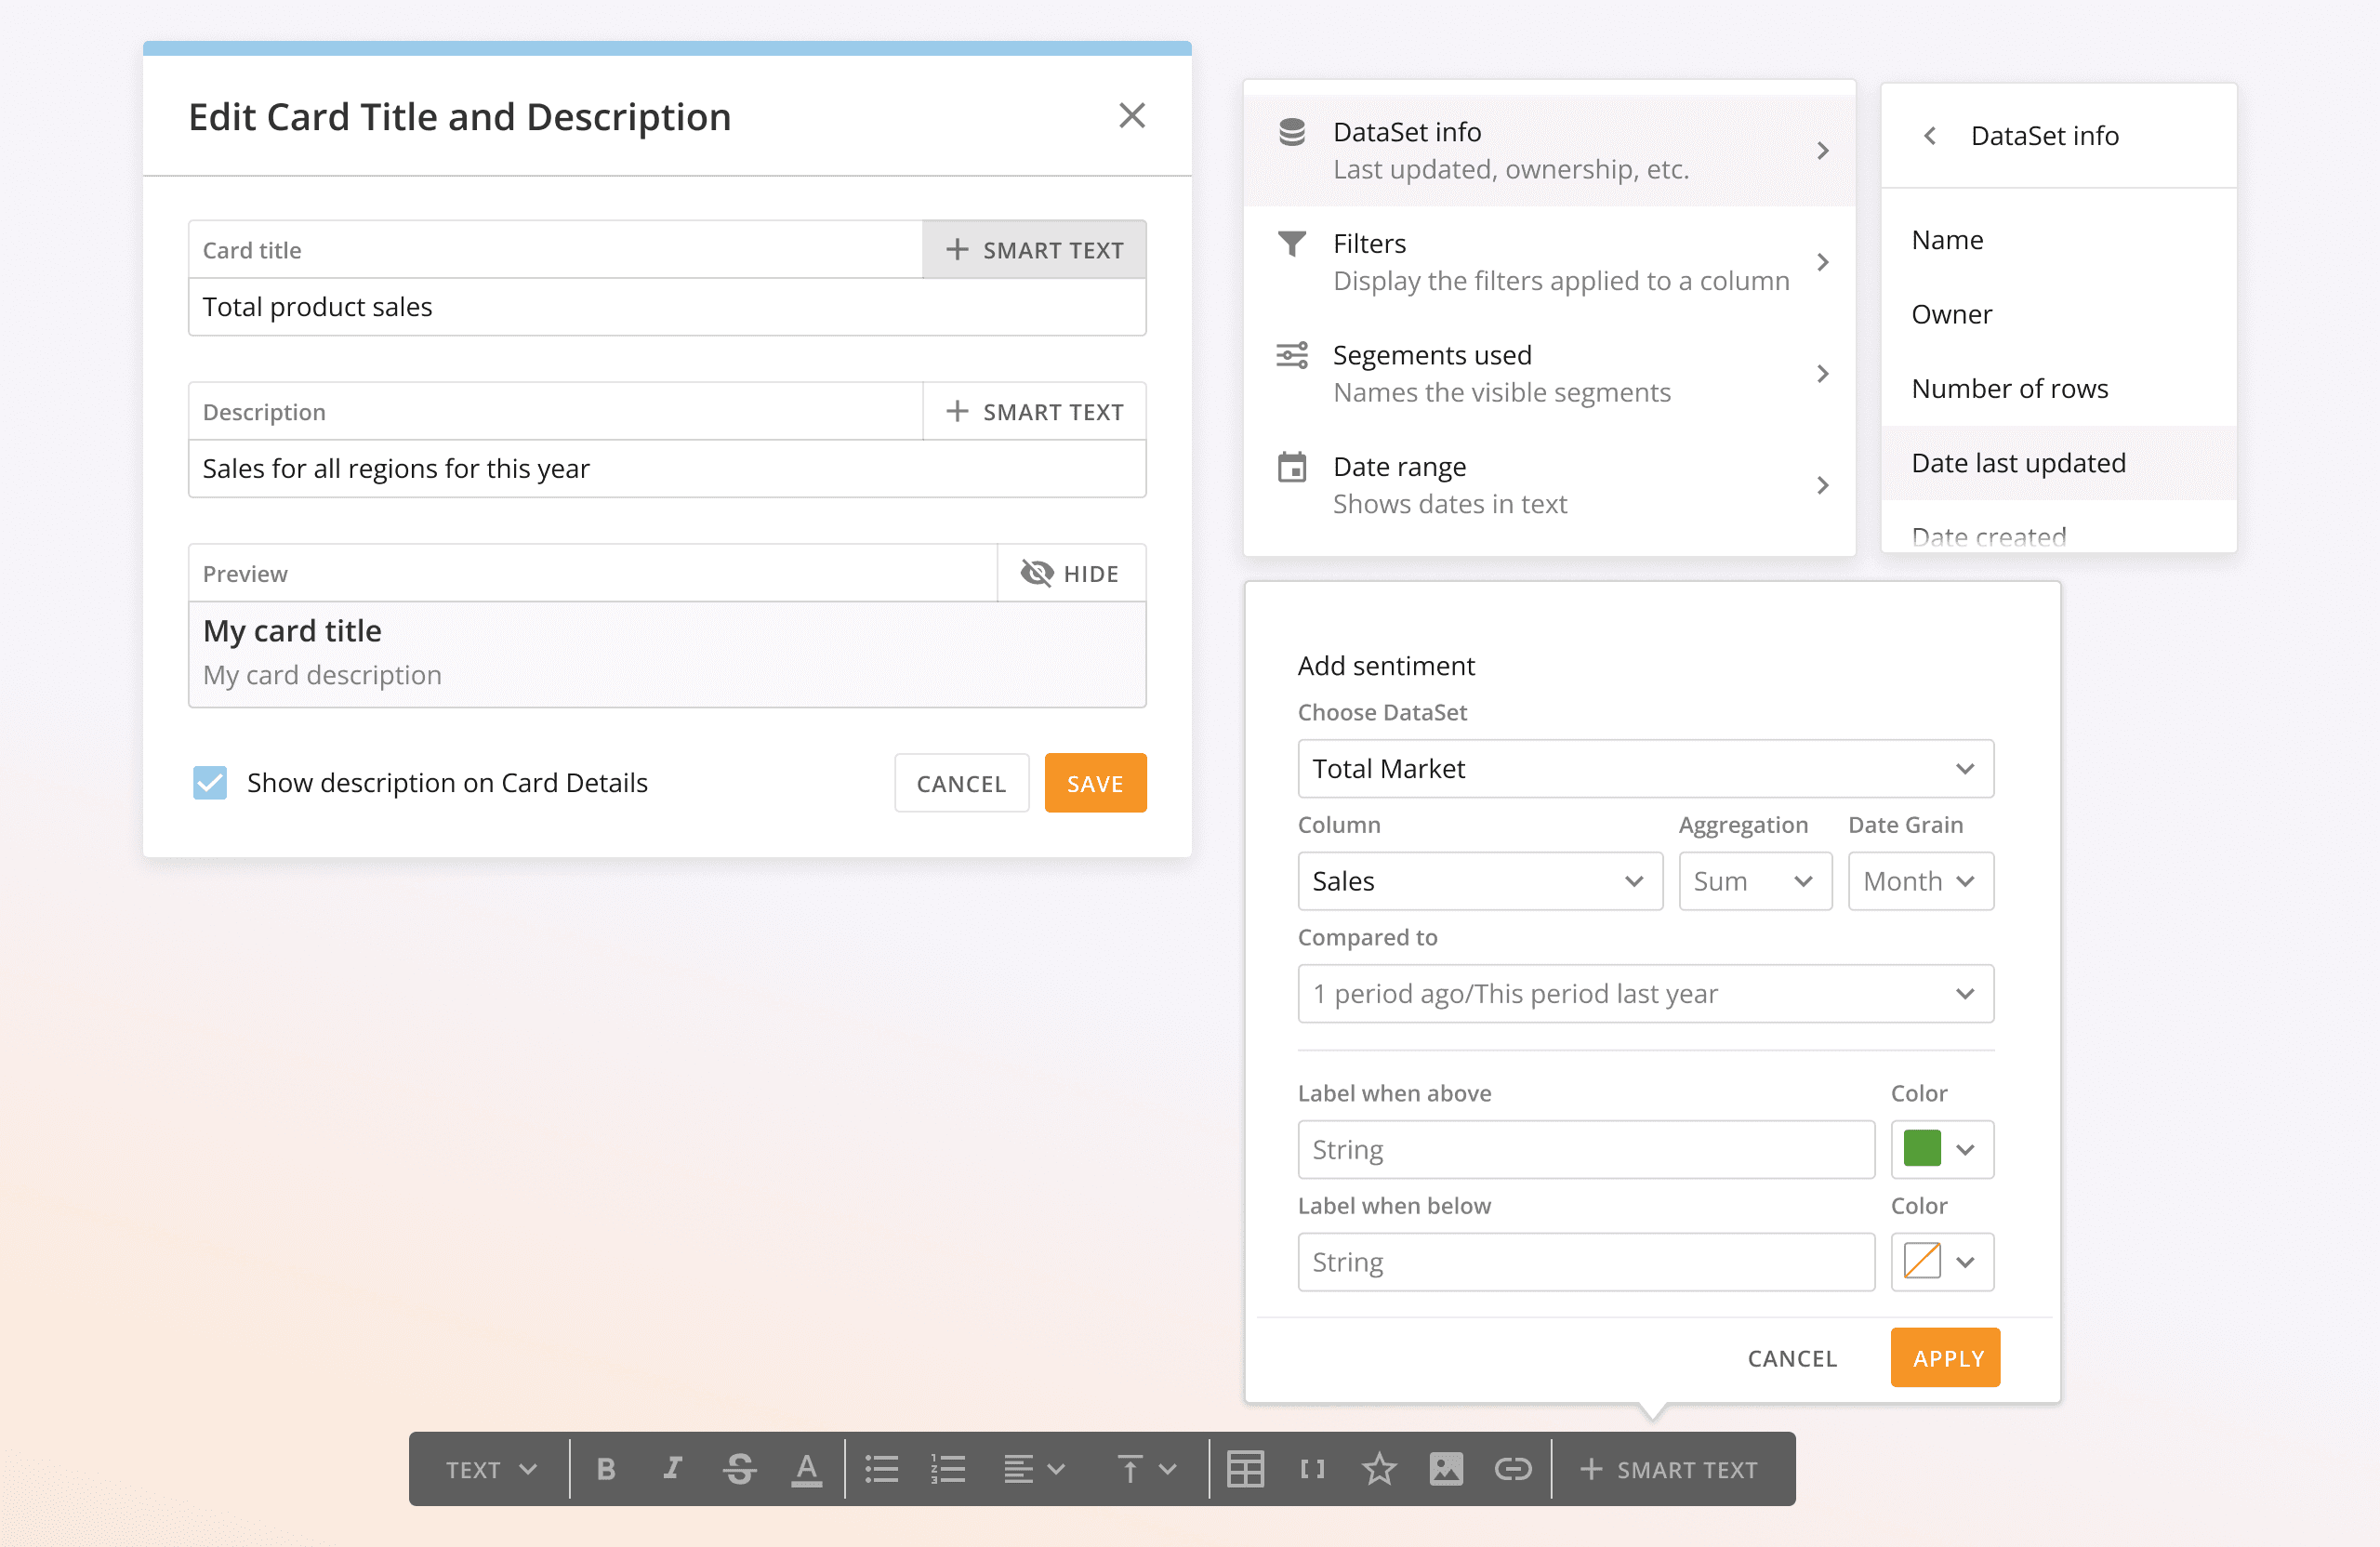
Task: Expand the Filters submenu arrow
Action: click(1823, 262)
